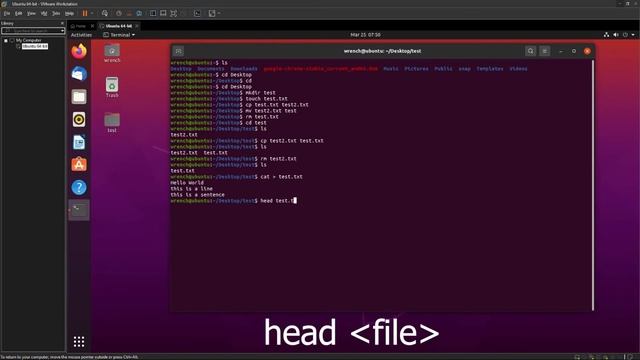Open the Edit menu
This screenshot has height=360, width=640.
coord(19,13)
